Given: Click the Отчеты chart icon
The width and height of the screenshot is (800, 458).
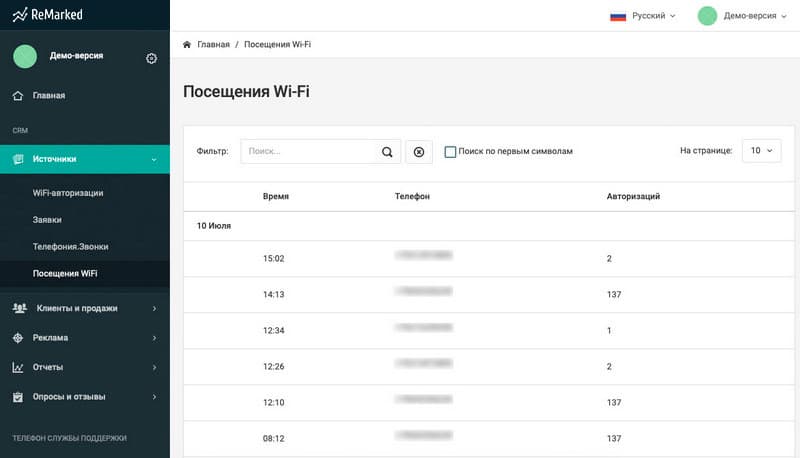Looking at the screenshot, I should click(18, 367).
